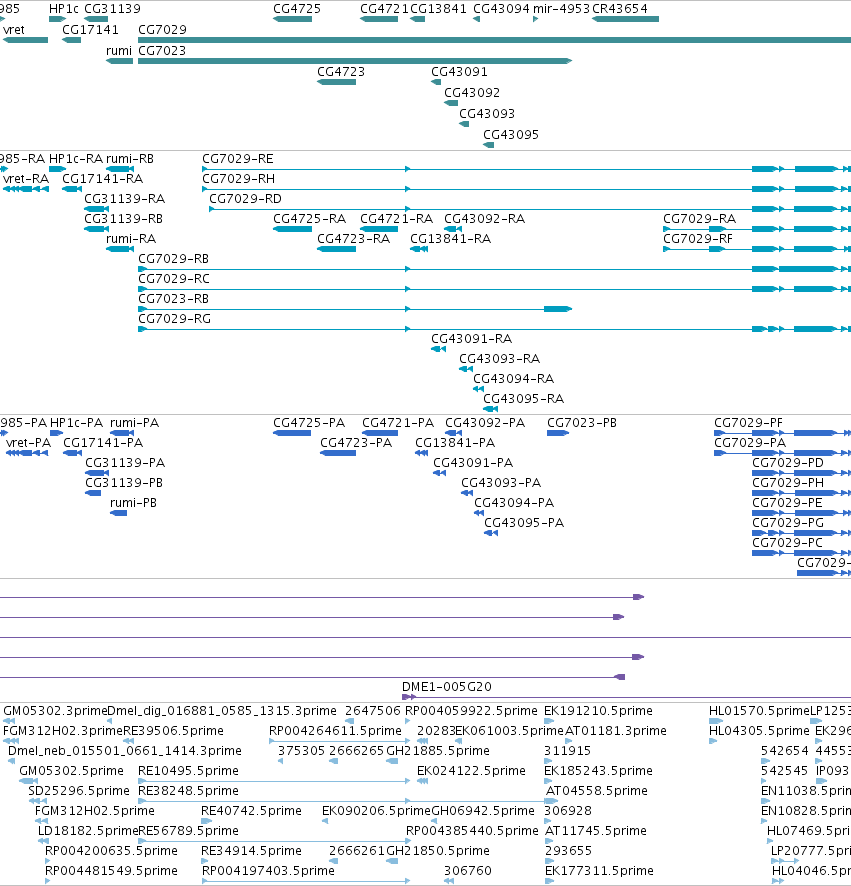851x886 pixels.
Task: Select the CG17141-PA protein label
Action: [x=103, y=442]
